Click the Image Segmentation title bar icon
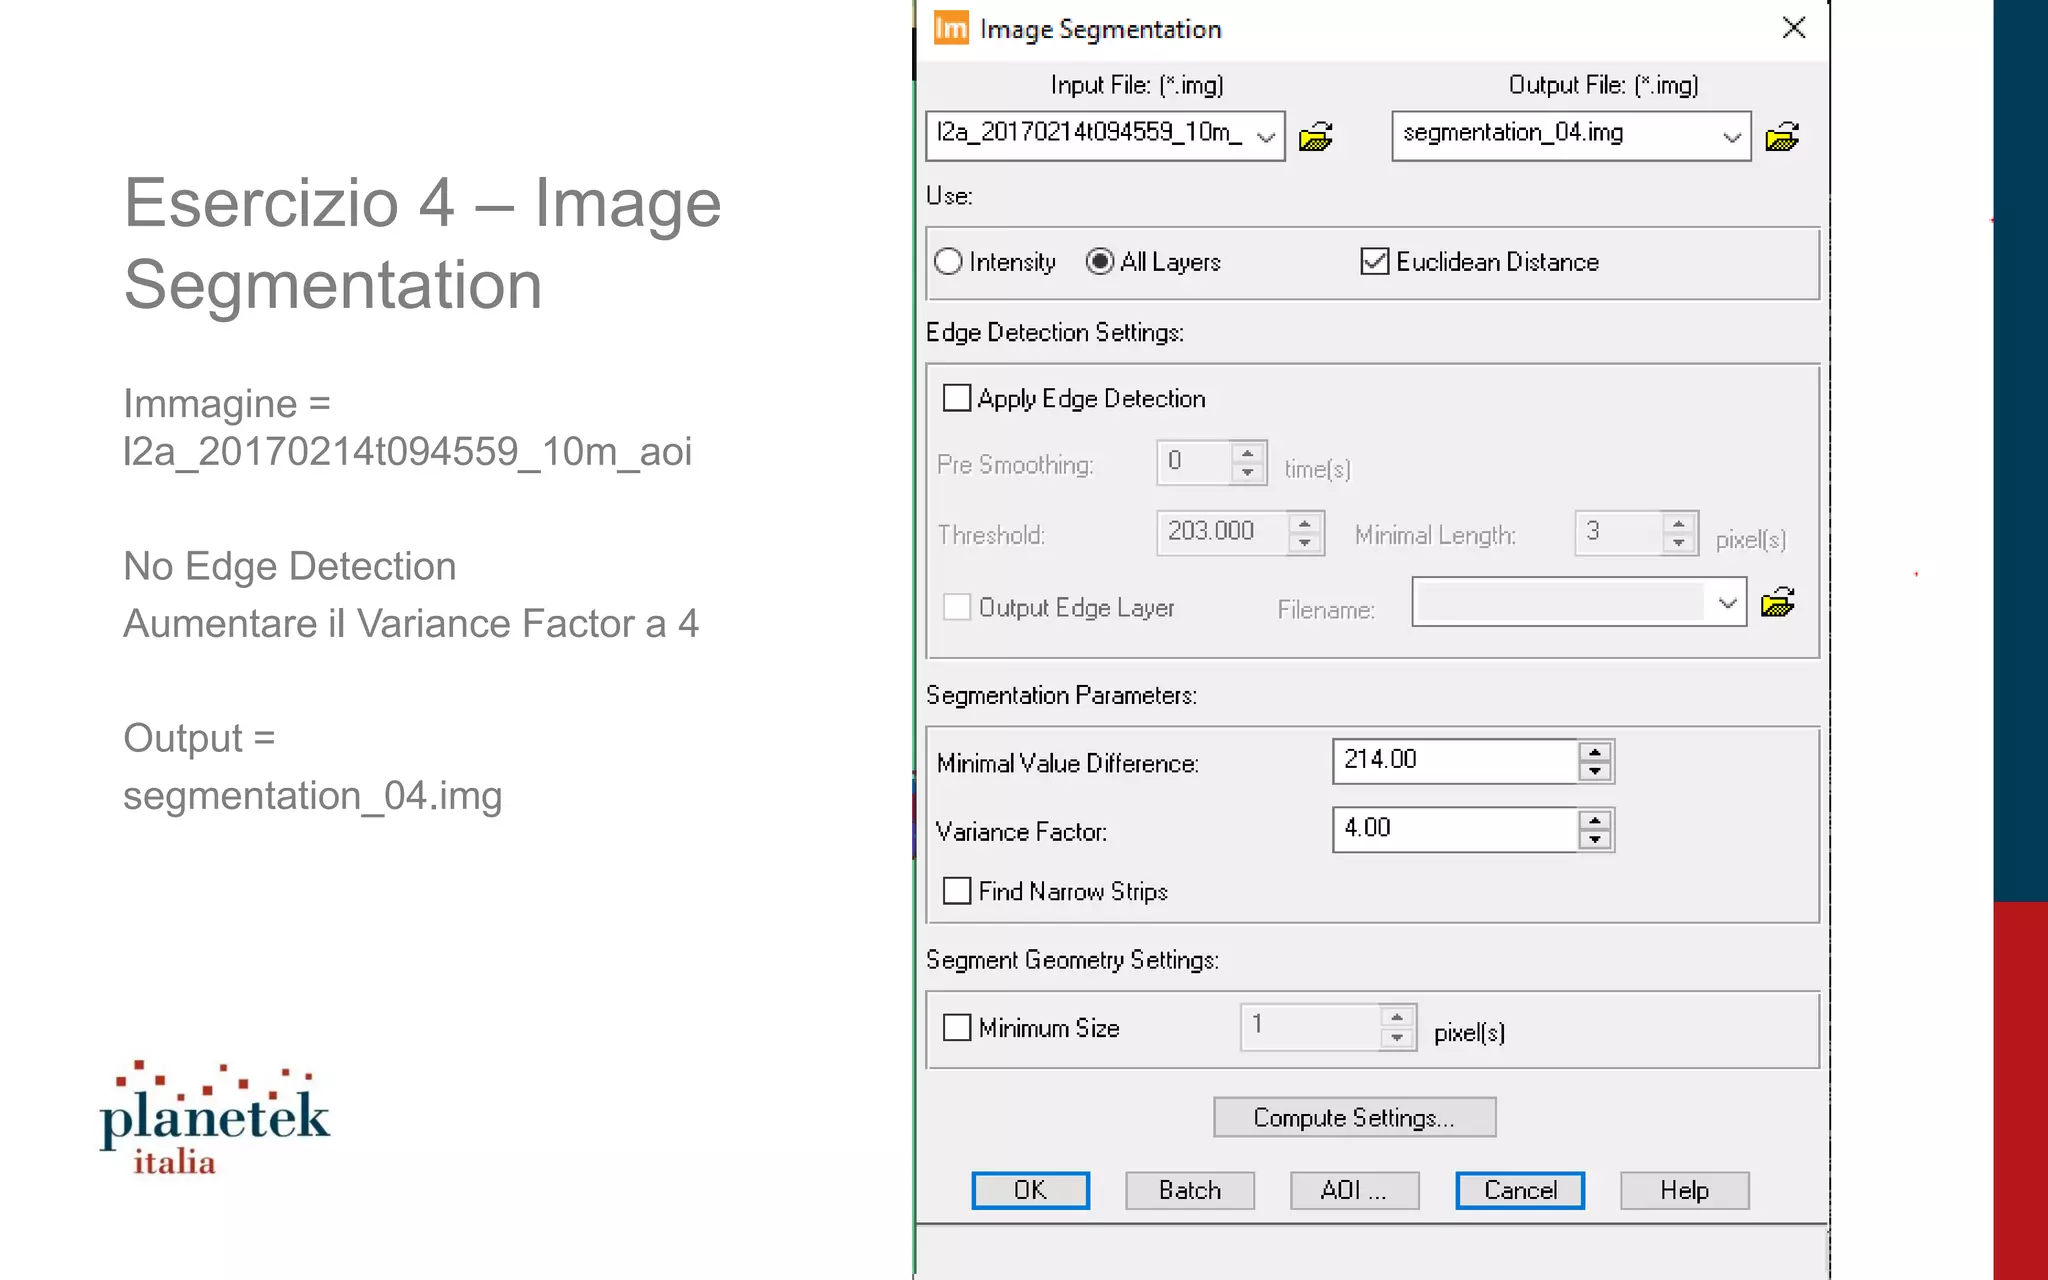This screenshot has height=1280, width=2048. pyautogui.click(x=950, y=28)
